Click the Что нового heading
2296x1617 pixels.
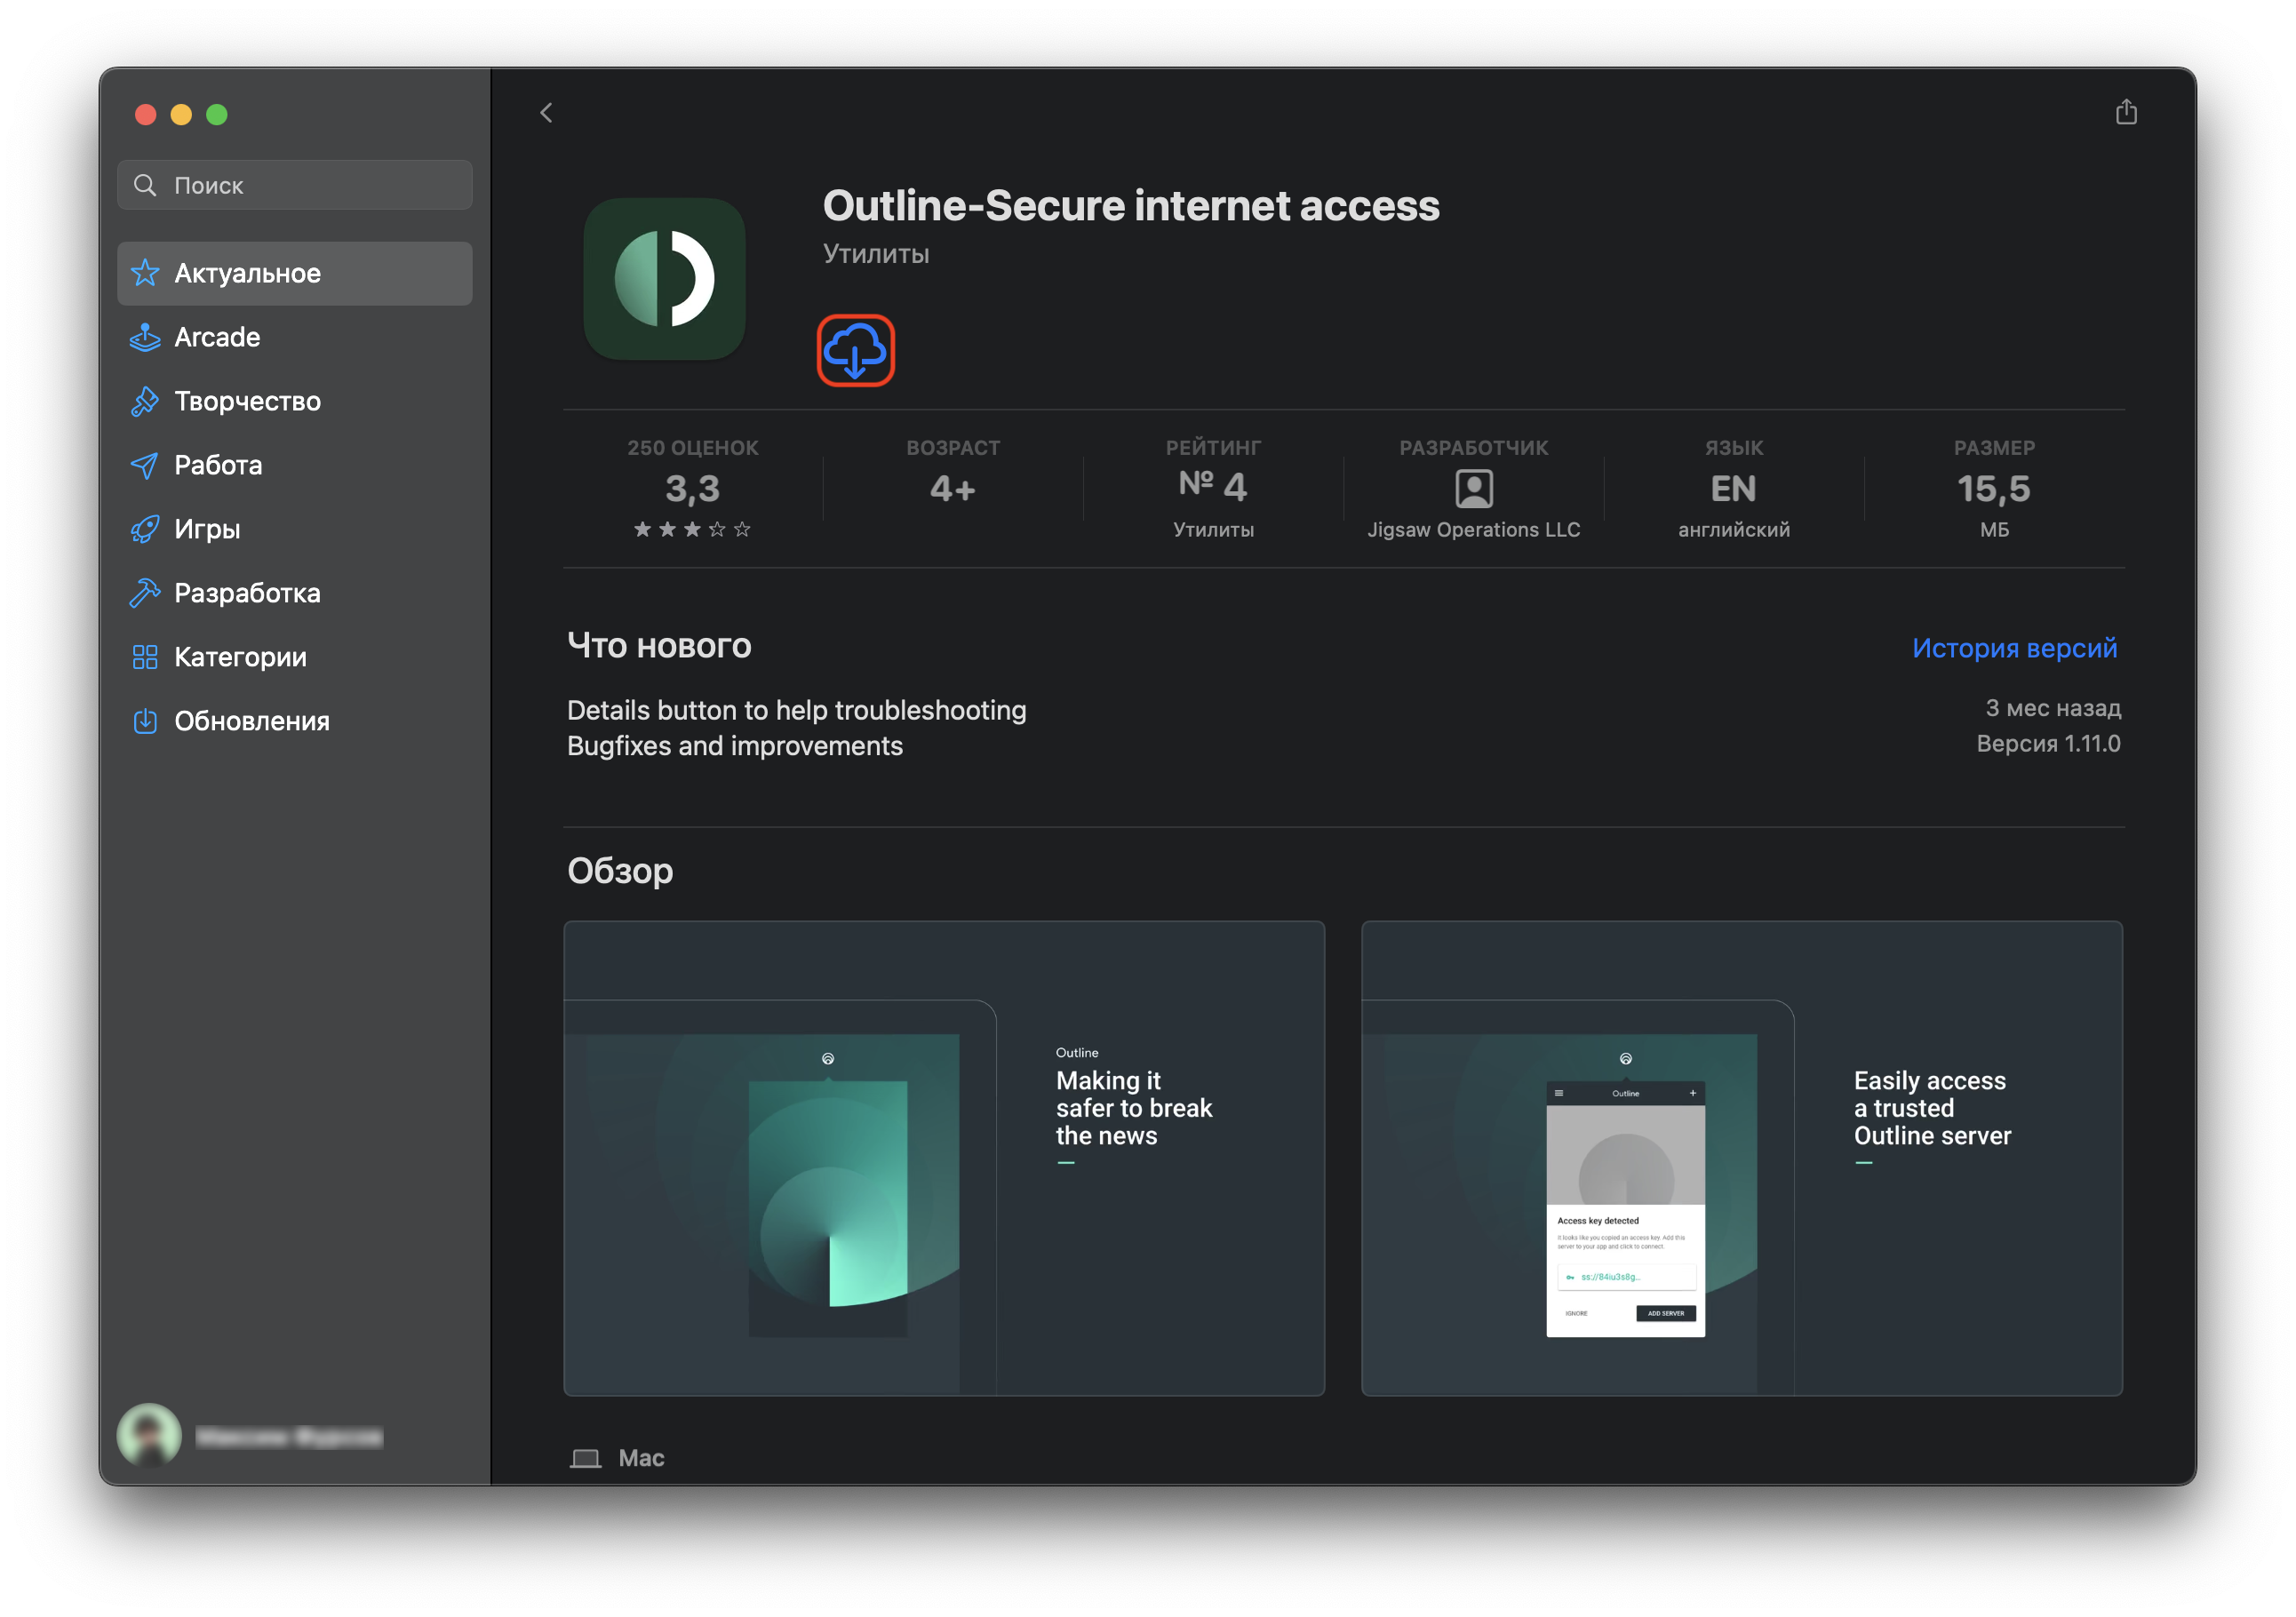tap(659, 646)
